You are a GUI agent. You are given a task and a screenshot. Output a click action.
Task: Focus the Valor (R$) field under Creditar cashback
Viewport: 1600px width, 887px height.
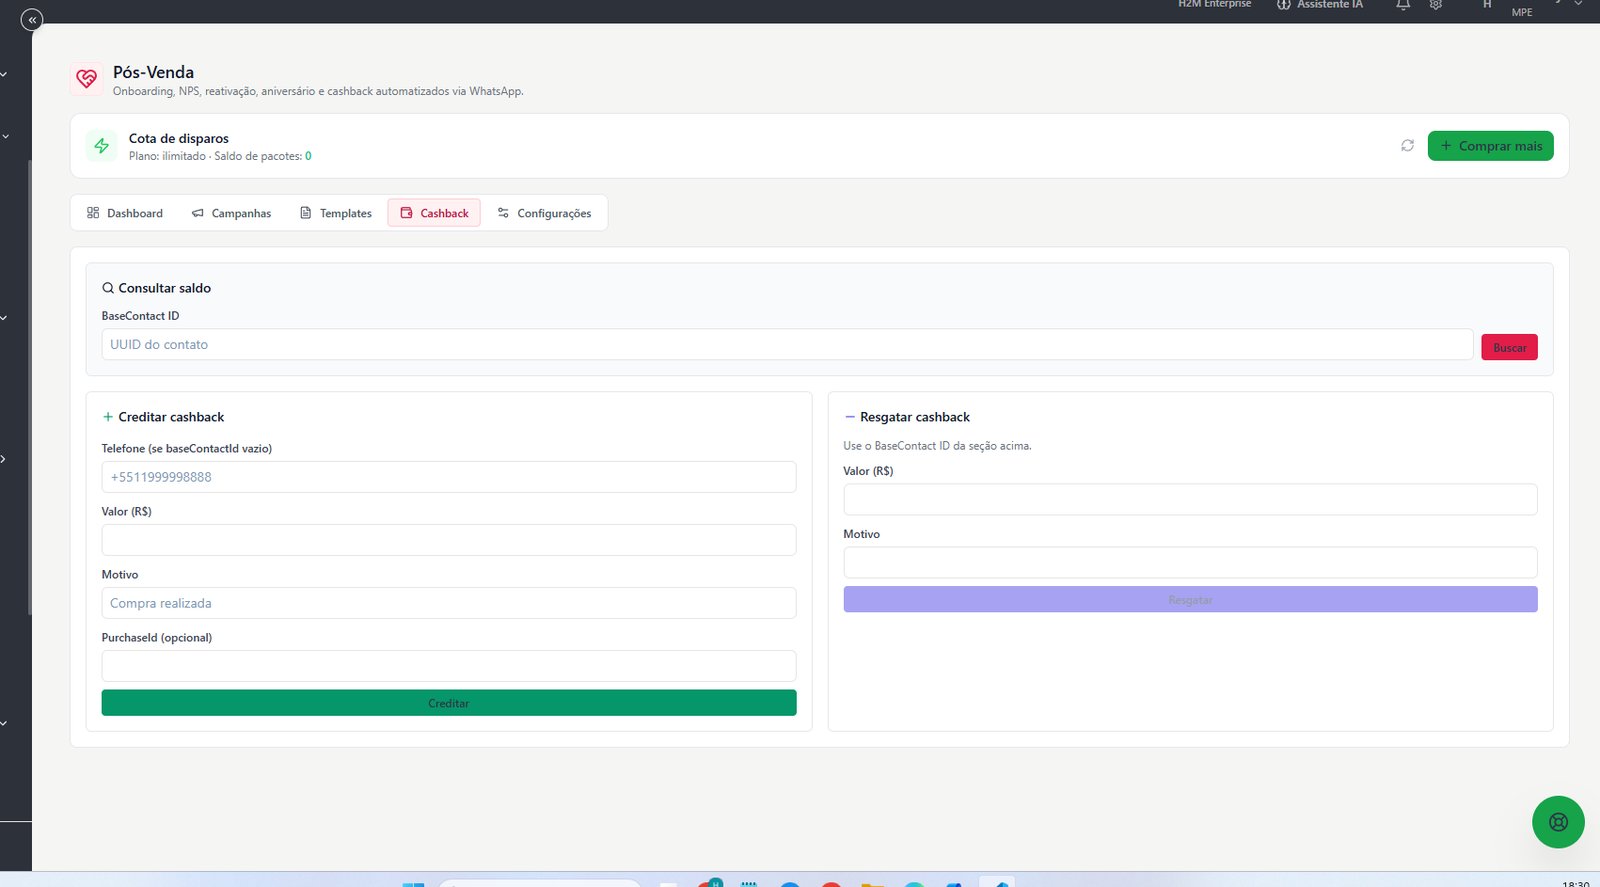click(x=449, y=540)
